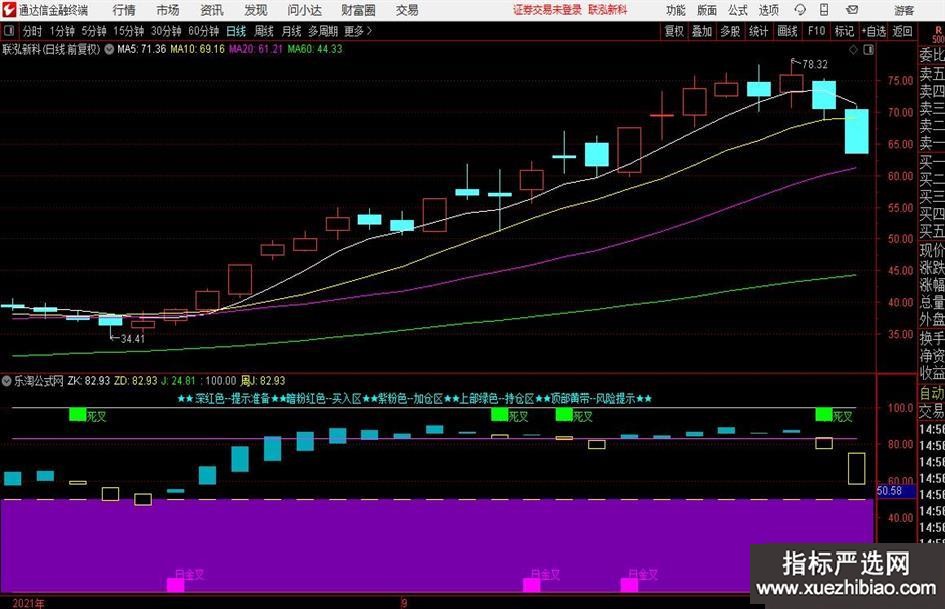Click the 标记 mark button

tap(844, 31)
